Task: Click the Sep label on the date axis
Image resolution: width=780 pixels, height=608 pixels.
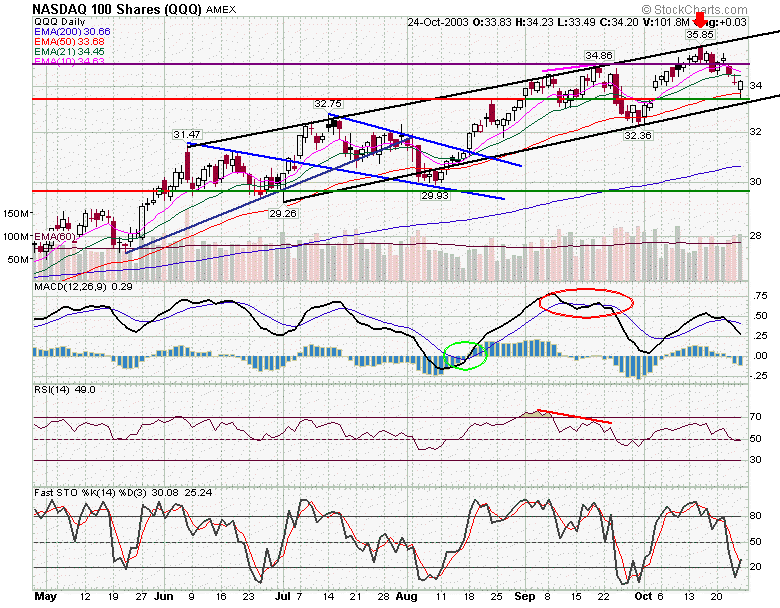Action: [525, 597]
